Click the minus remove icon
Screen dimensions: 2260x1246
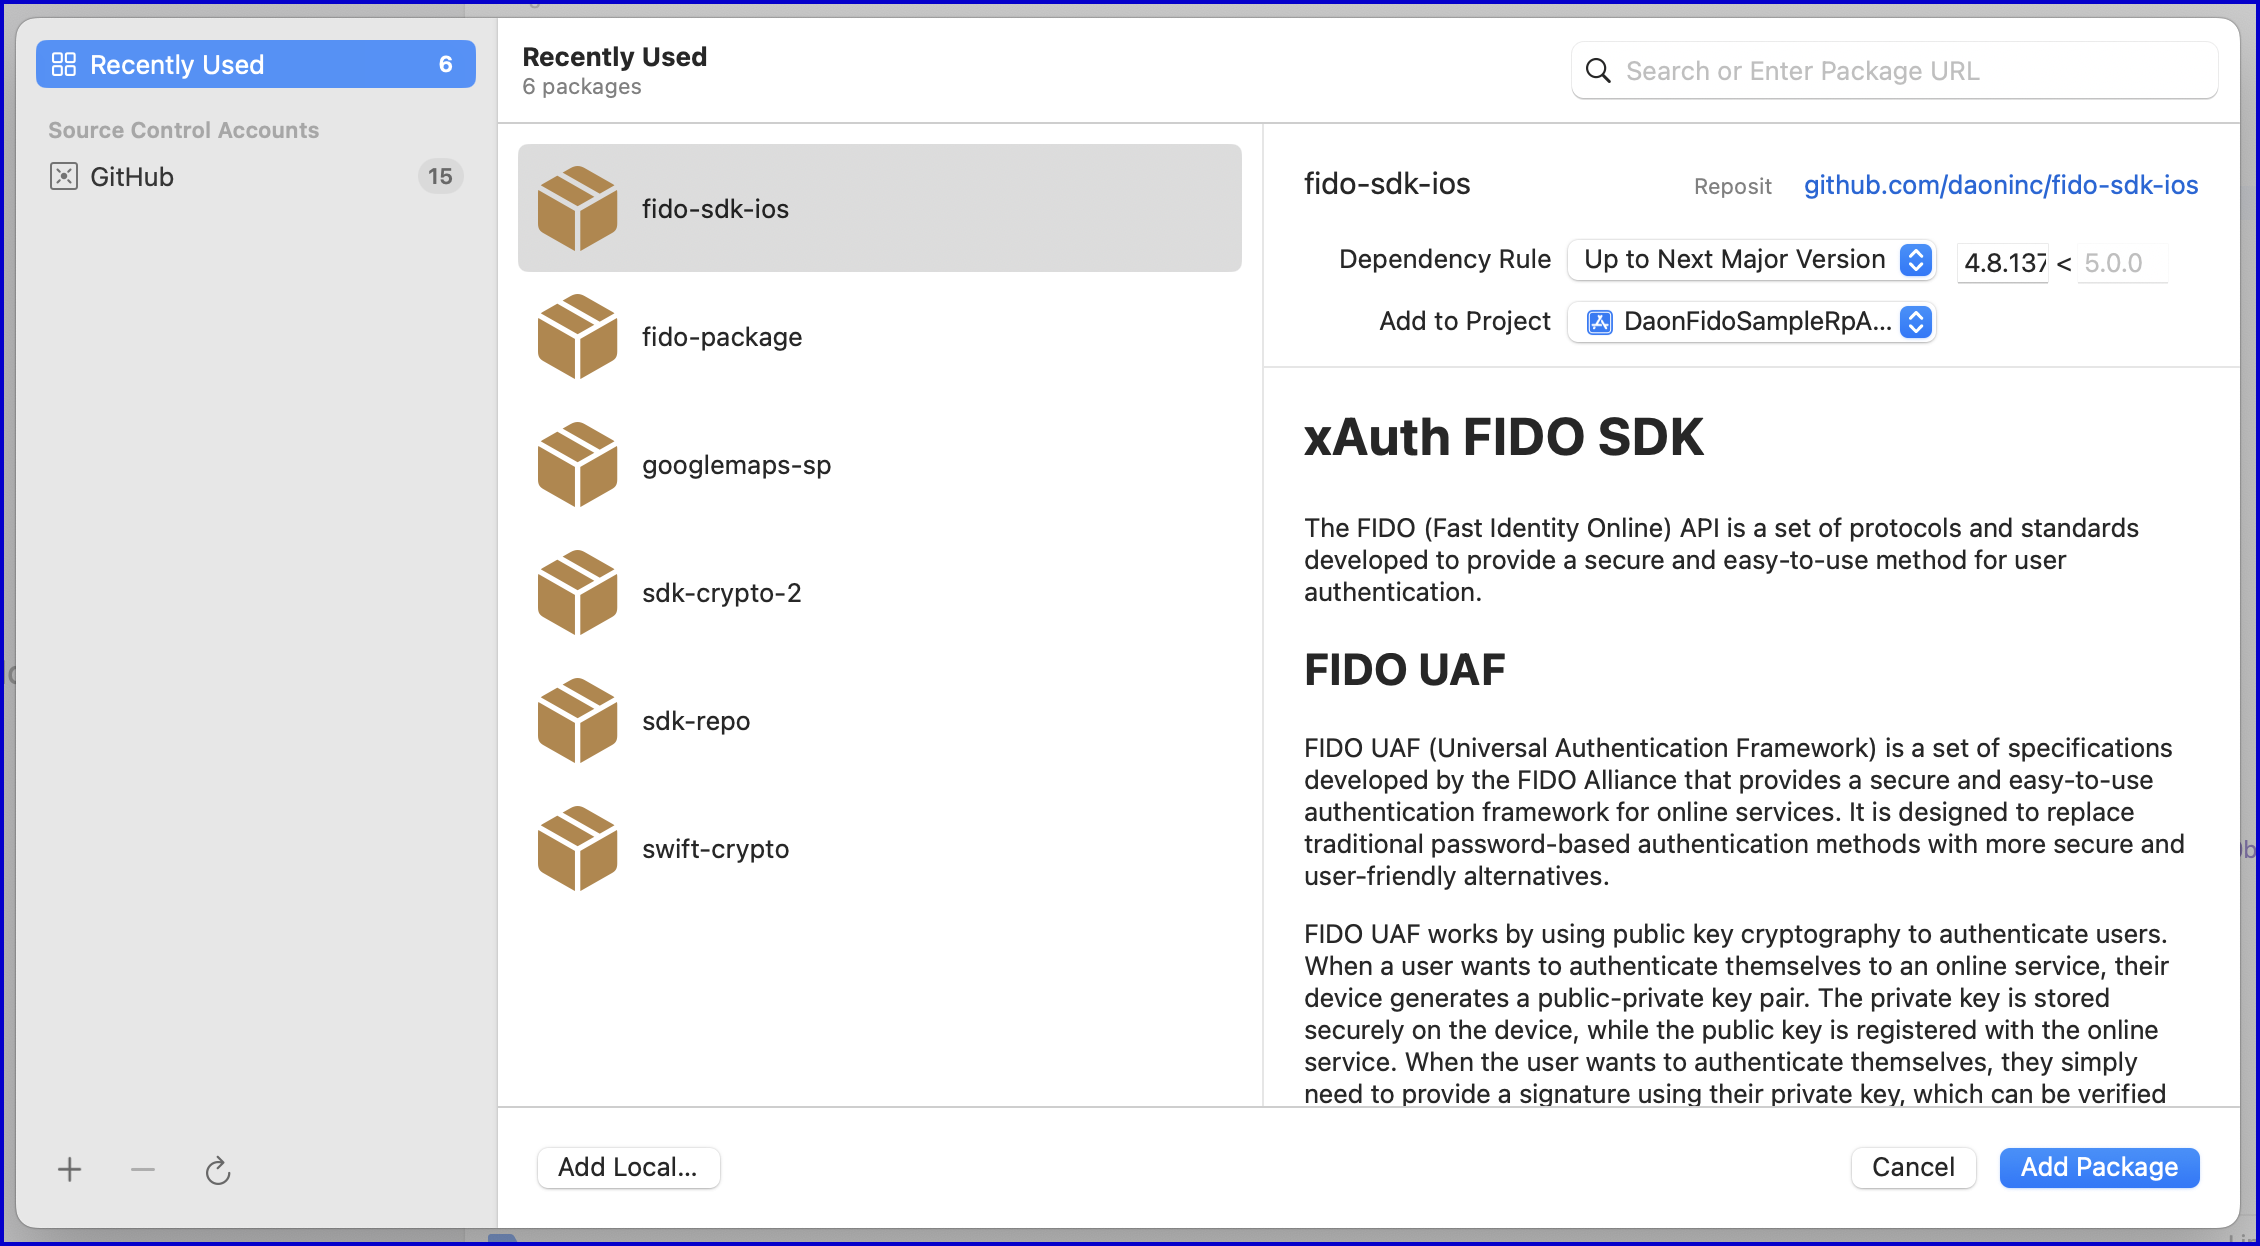pos(143,1169)
